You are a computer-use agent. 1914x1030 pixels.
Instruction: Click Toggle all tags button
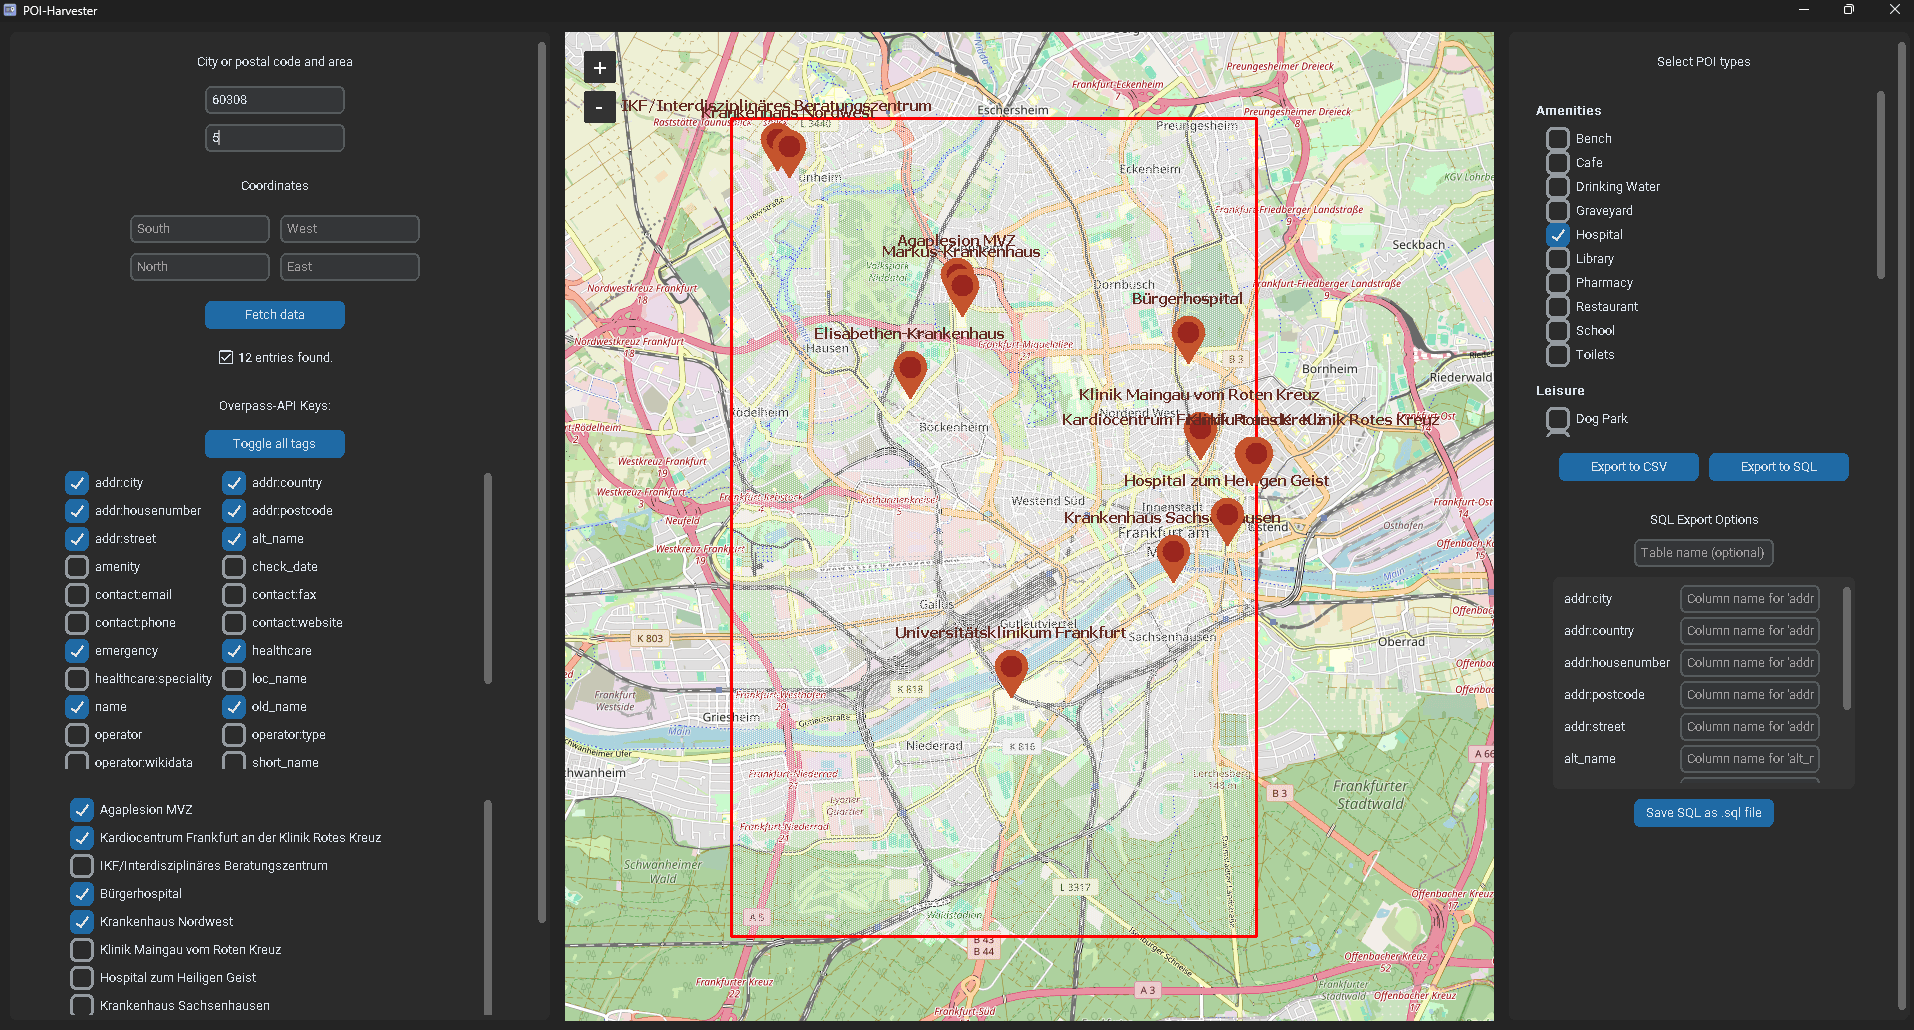(x=274, y=444)
